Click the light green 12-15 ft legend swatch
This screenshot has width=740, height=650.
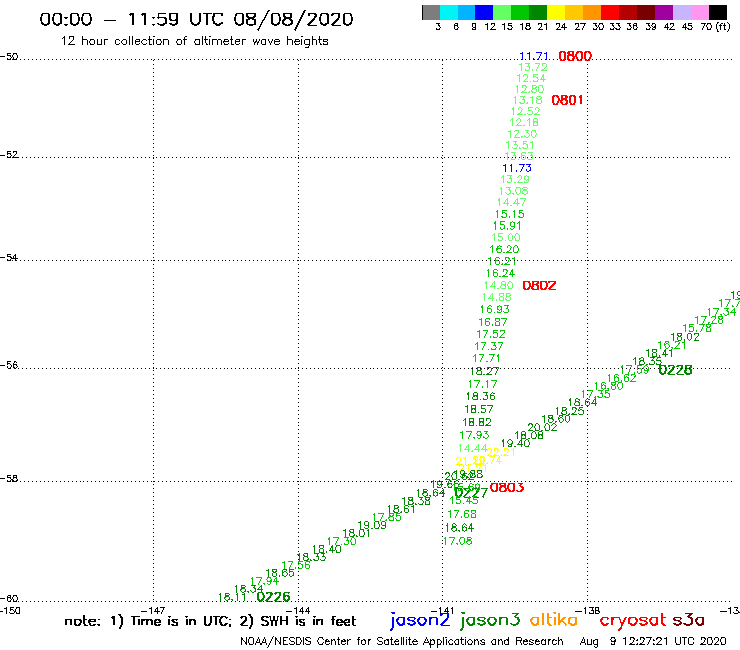point(502,12)
